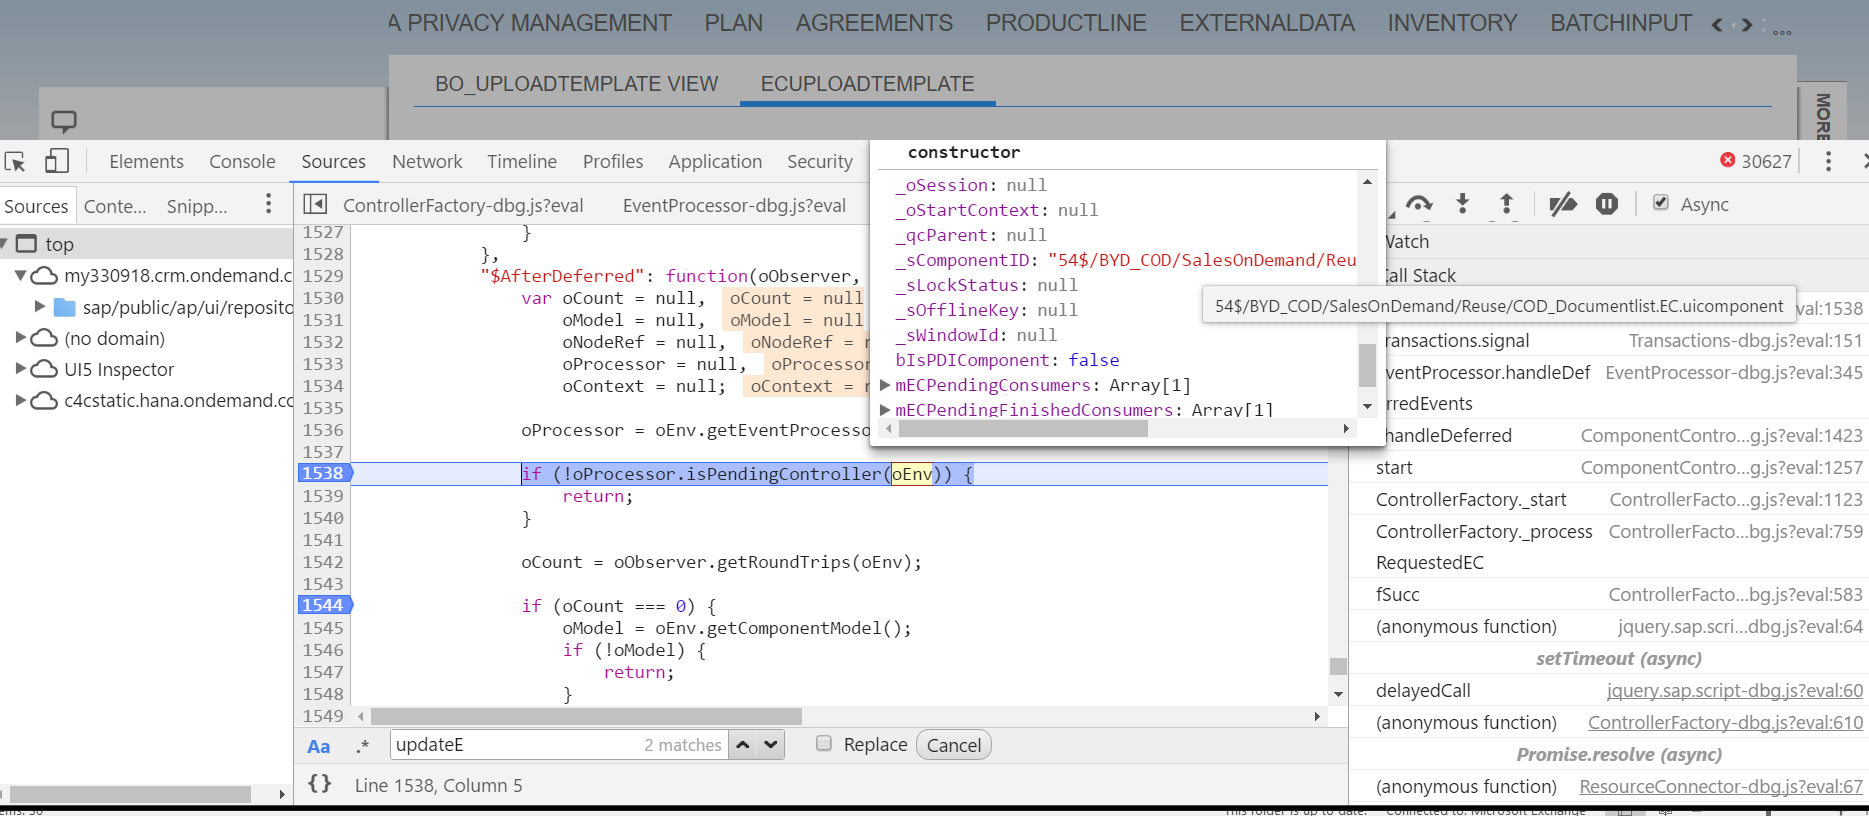Image resolution: width=1869 pixels, height=816 pixels.
Task: Select the delayedCall call stack frame
Action: coord(1609,690)
